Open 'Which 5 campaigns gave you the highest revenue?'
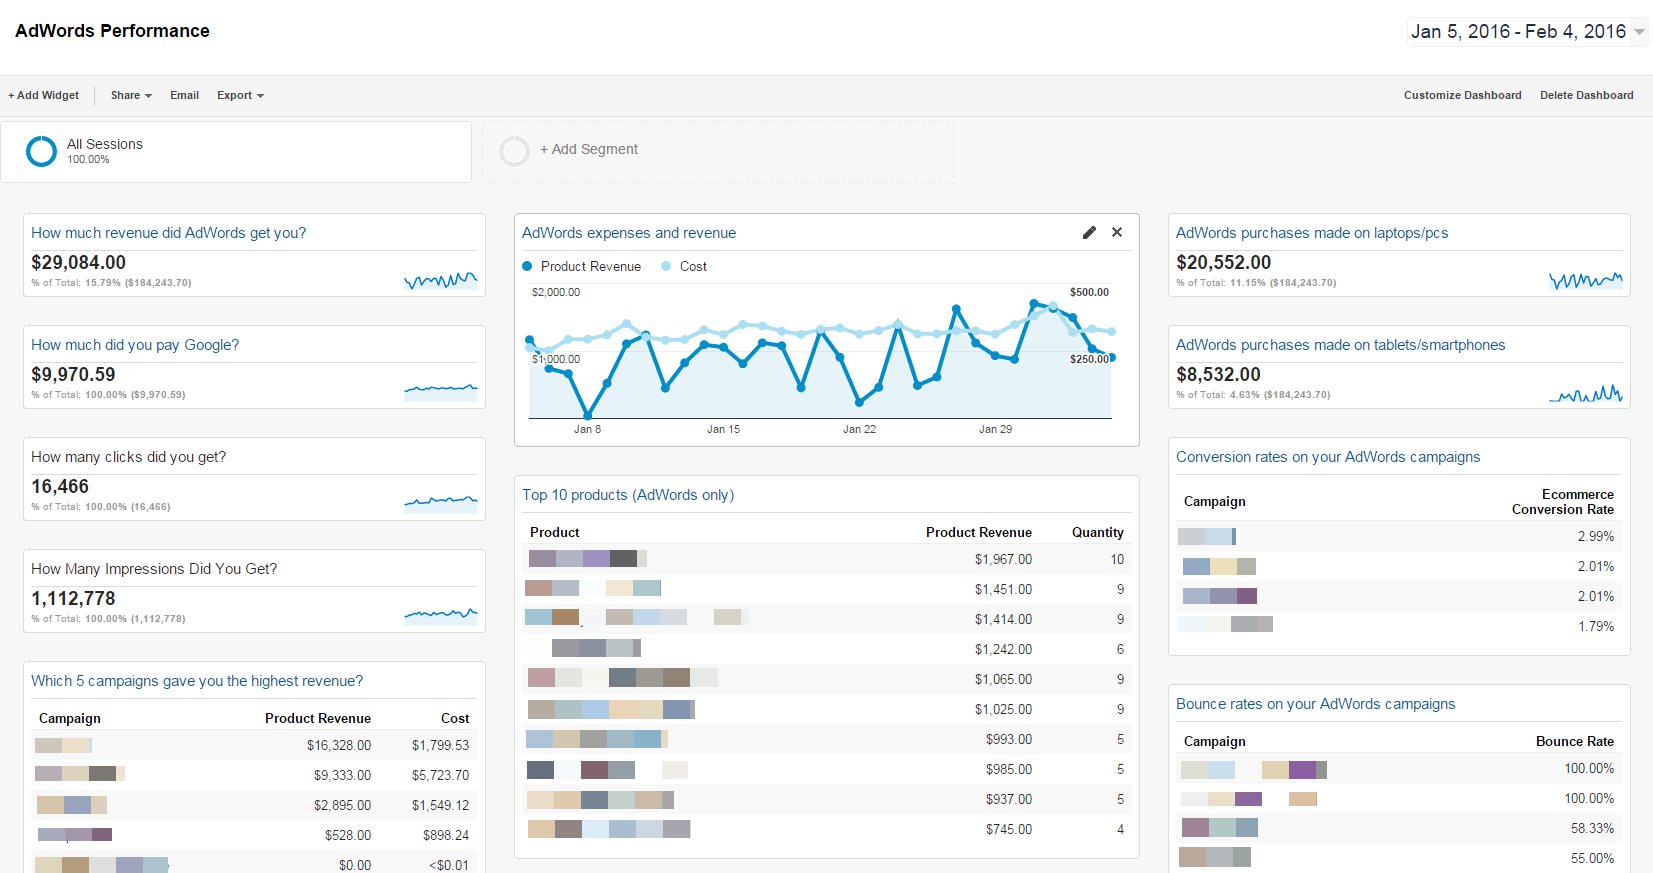The height and width of the screenshot is (873, 1653). [x=197, y=681]
